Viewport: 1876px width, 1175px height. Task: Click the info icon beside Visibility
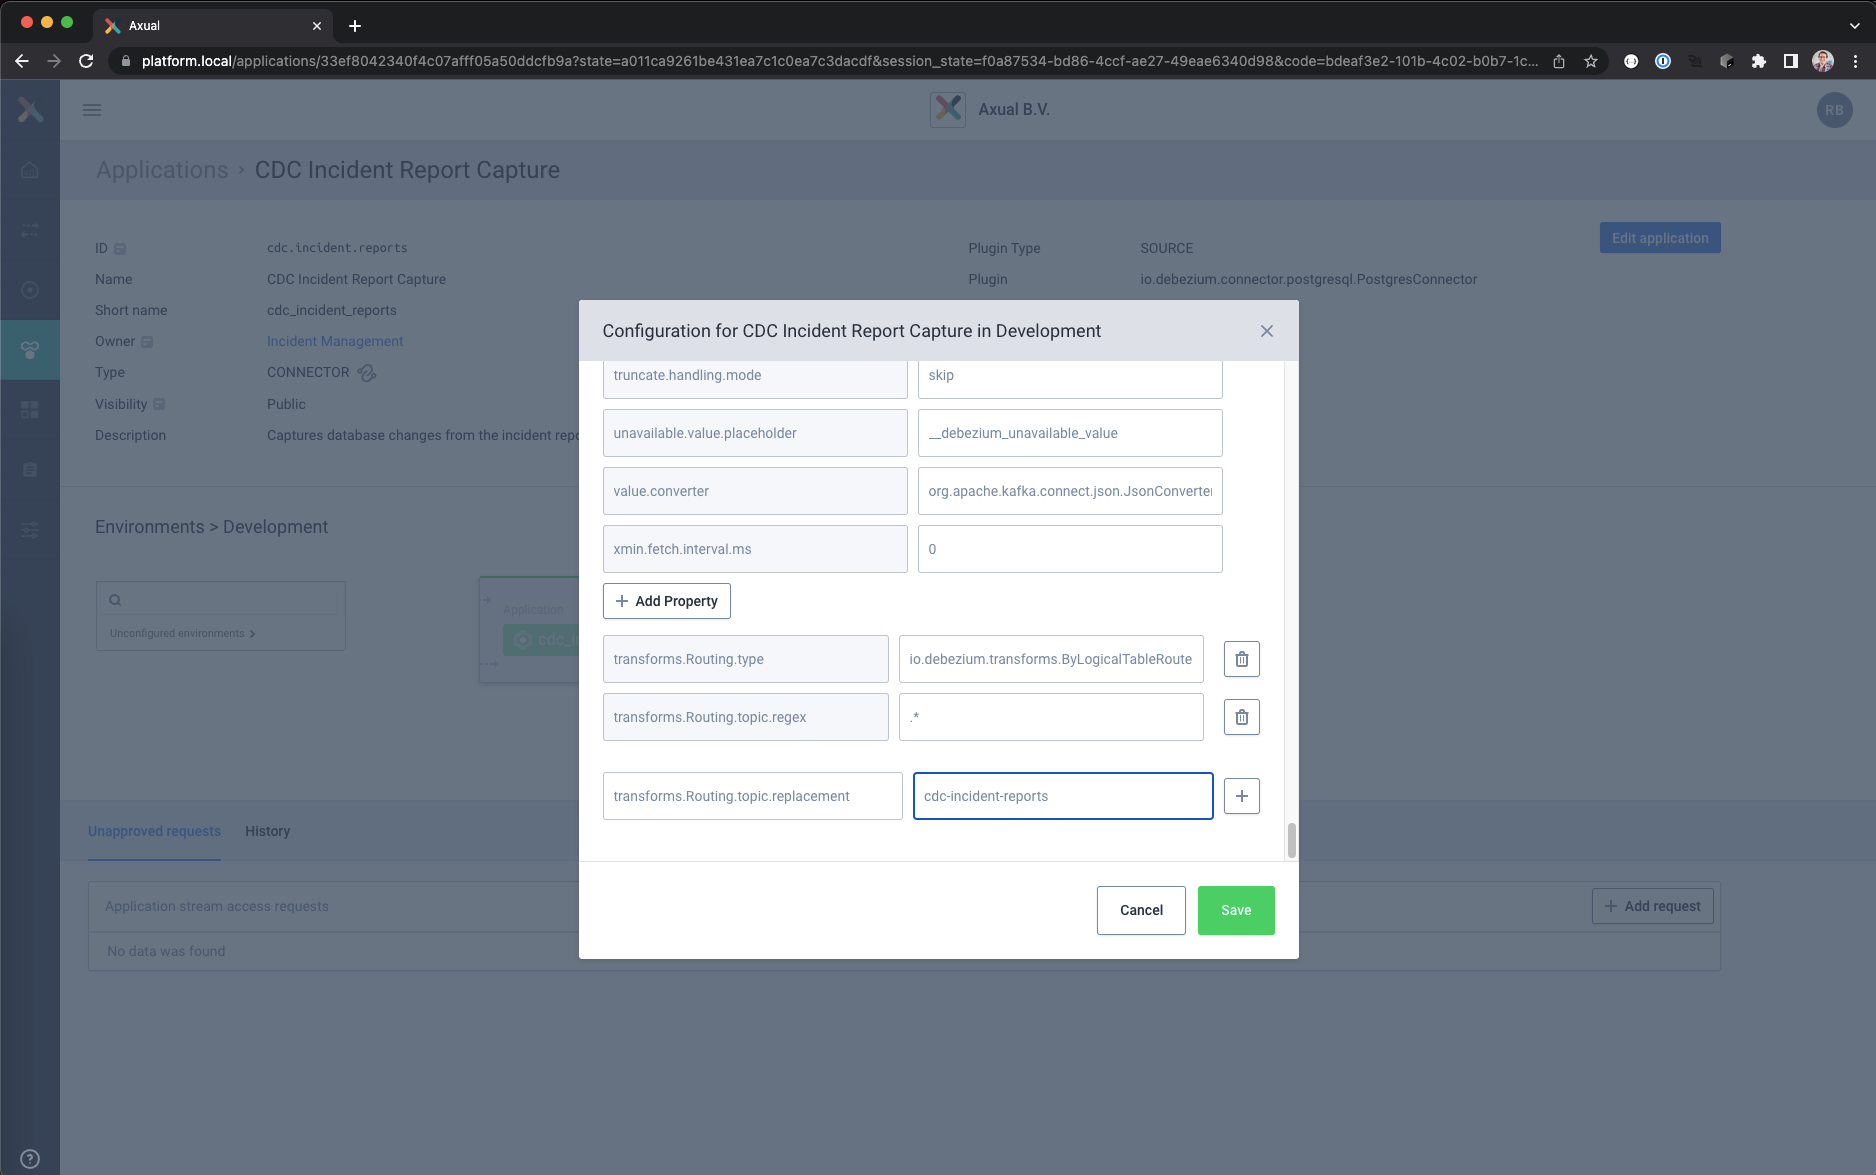pos(159,404)
